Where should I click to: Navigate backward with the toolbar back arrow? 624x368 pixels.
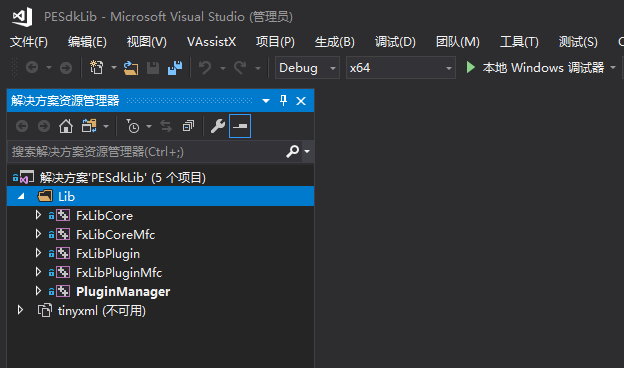[32, 68]
